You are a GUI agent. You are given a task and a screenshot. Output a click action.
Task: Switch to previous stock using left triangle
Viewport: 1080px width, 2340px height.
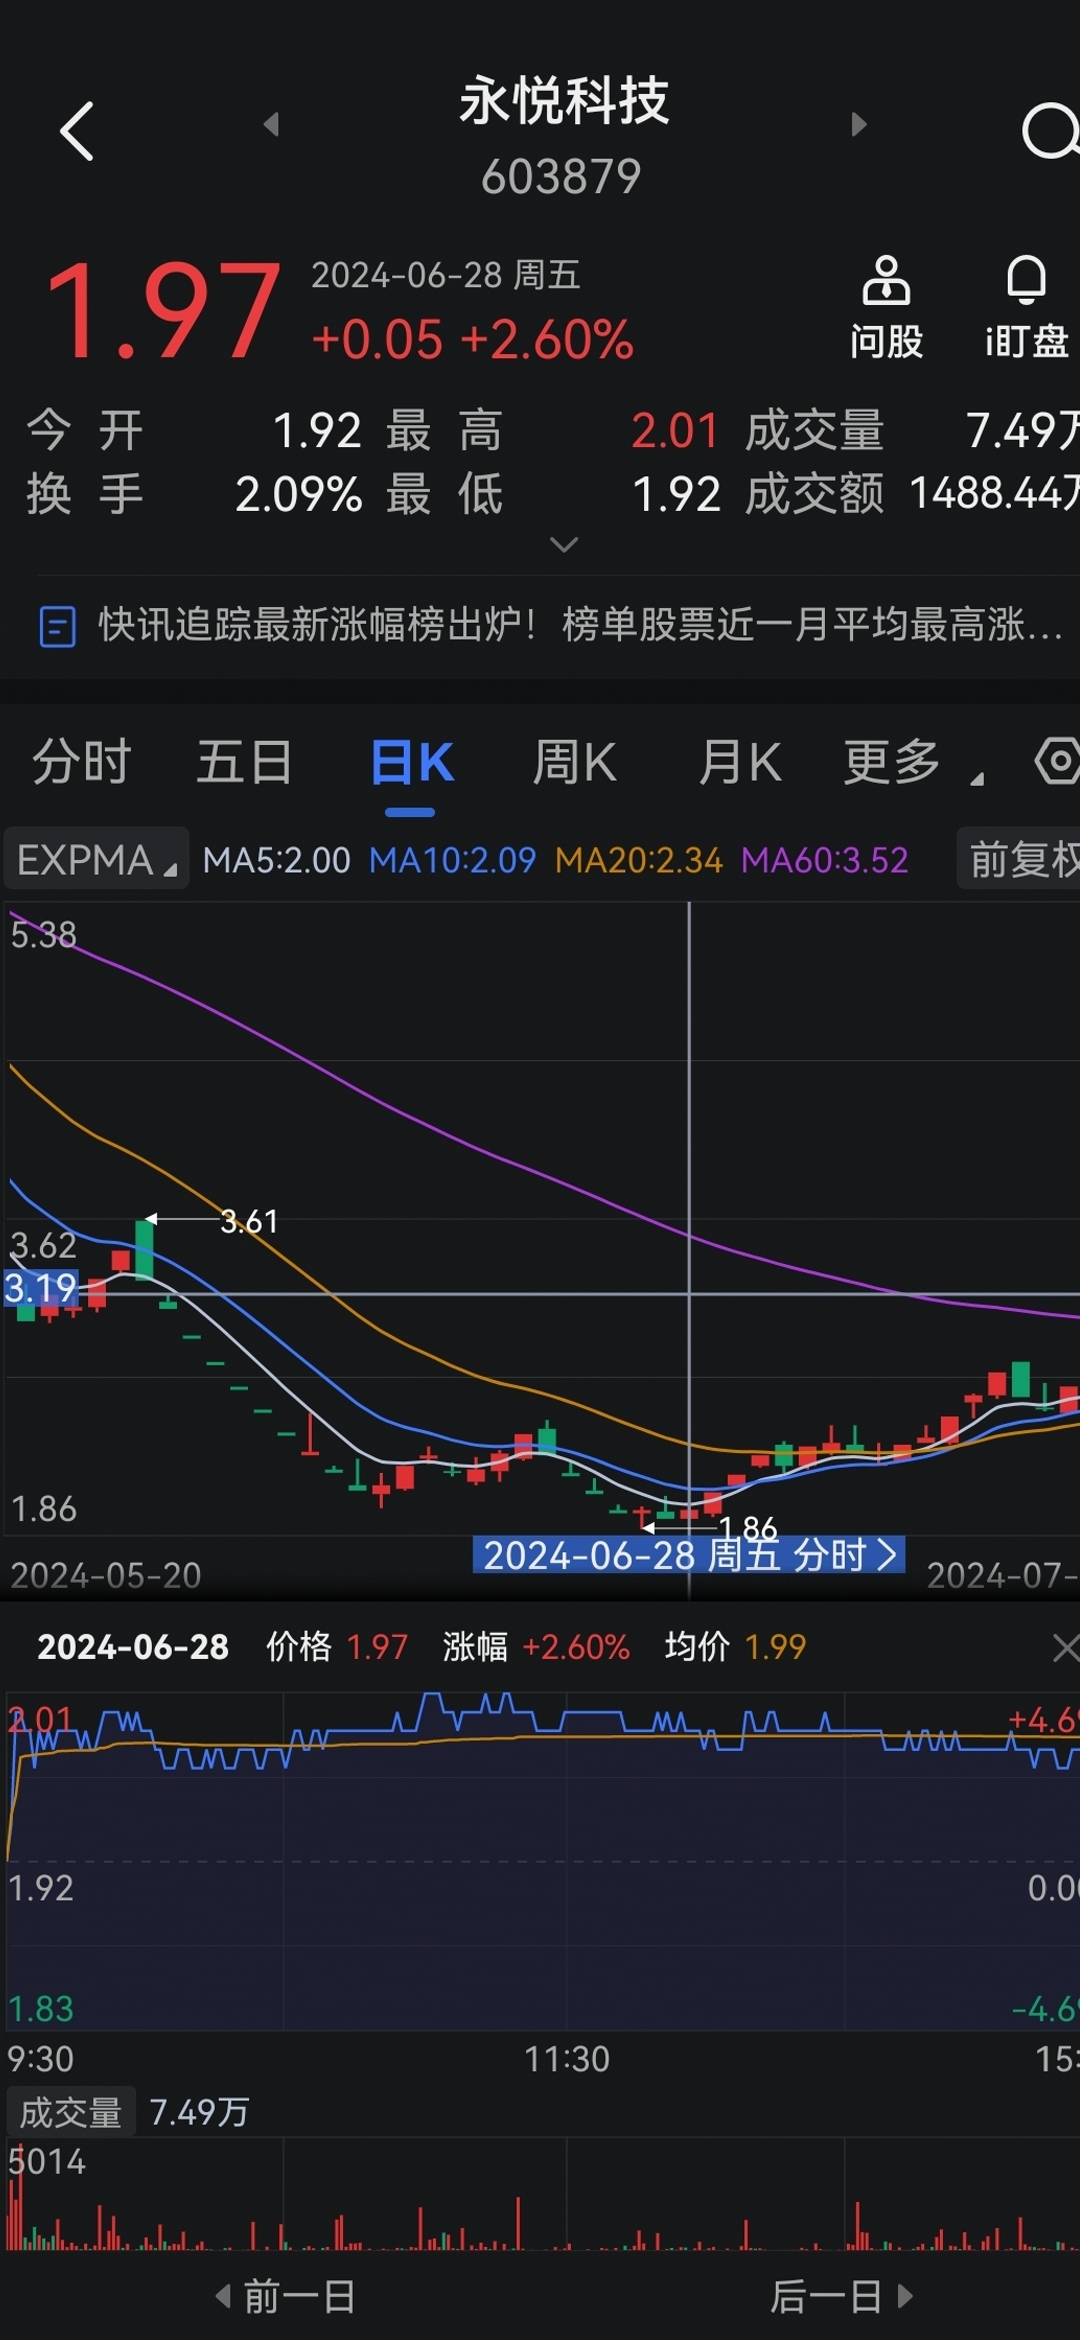click(270, 124)
